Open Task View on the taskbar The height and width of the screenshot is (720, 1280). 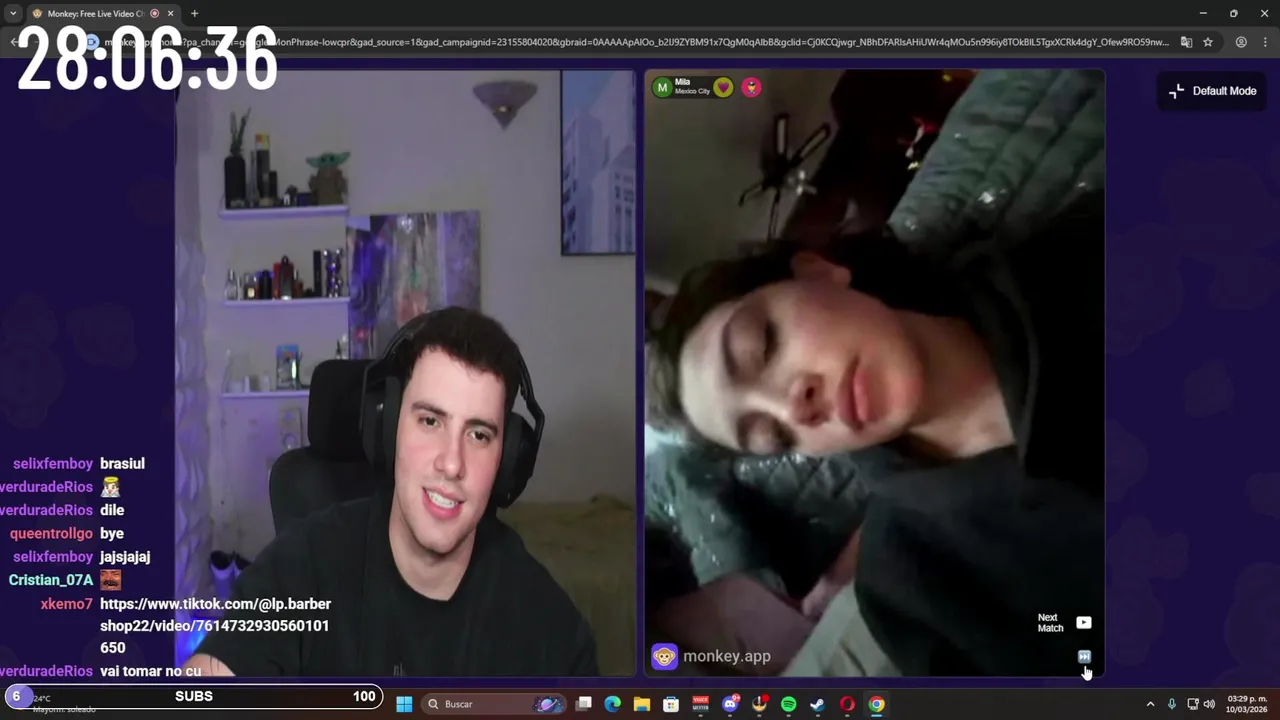coord(584,704)
